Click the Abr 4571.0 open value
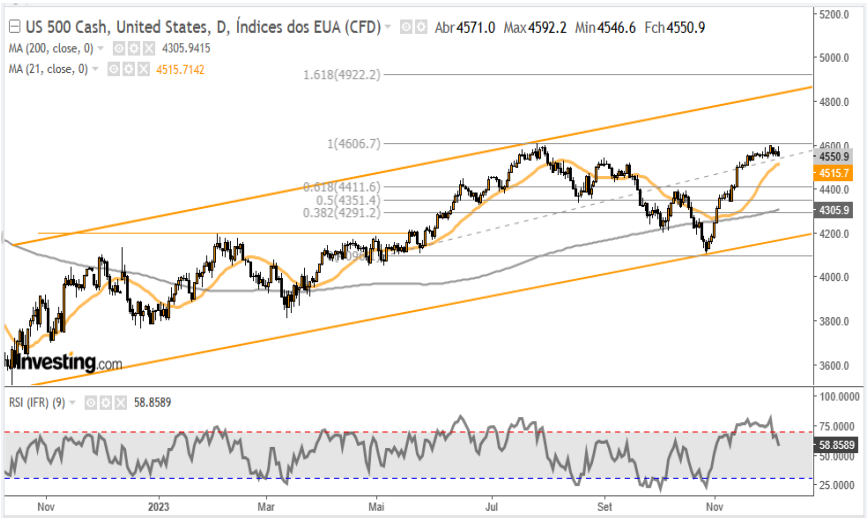Viewport: 867px width, 519px height. [465, 27]
